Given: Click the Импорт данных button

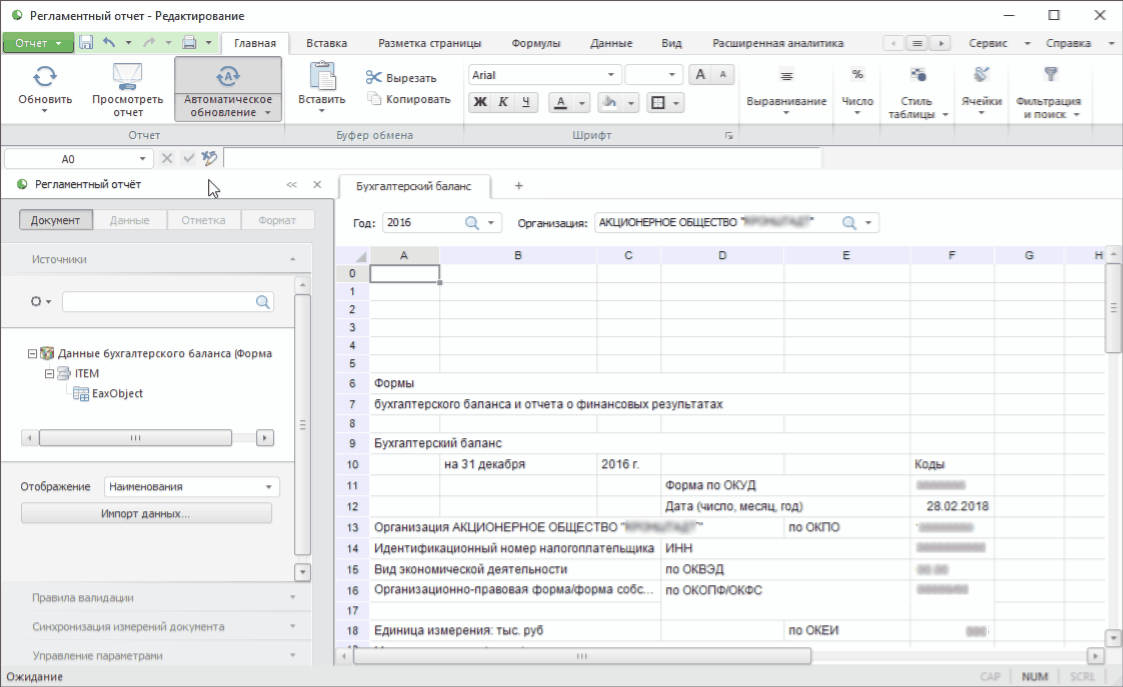Looking at the screenshot, I should (x=146, y=513).
